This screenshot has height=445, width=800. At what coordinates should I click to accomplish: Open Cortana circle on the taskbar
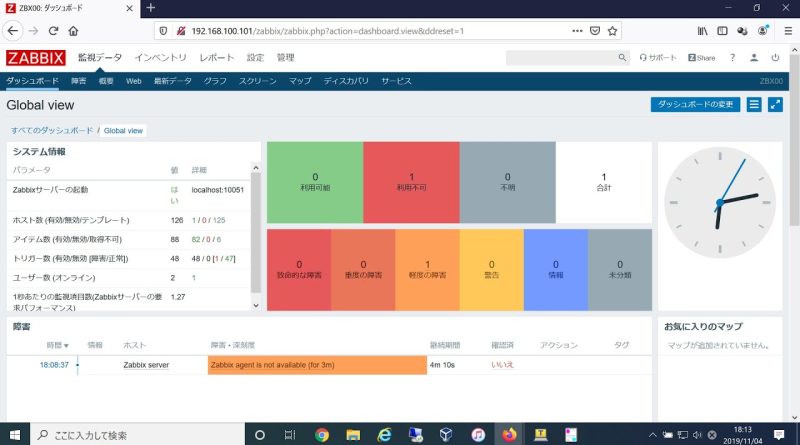click(x=260, y=435)
